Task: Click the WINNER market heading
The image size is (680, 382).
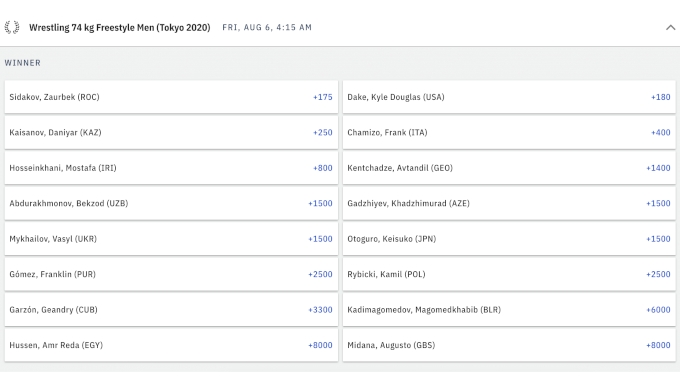Action: point(23,63)
